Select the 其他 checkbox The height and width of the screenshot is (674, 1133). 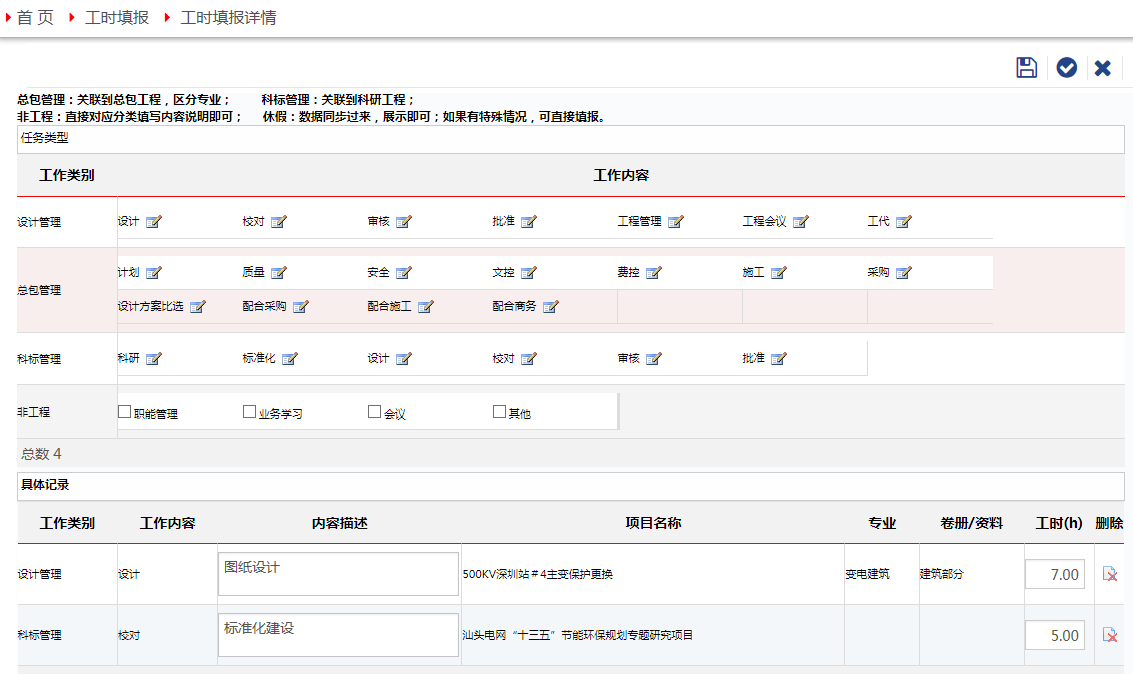(x=500, y=412)
